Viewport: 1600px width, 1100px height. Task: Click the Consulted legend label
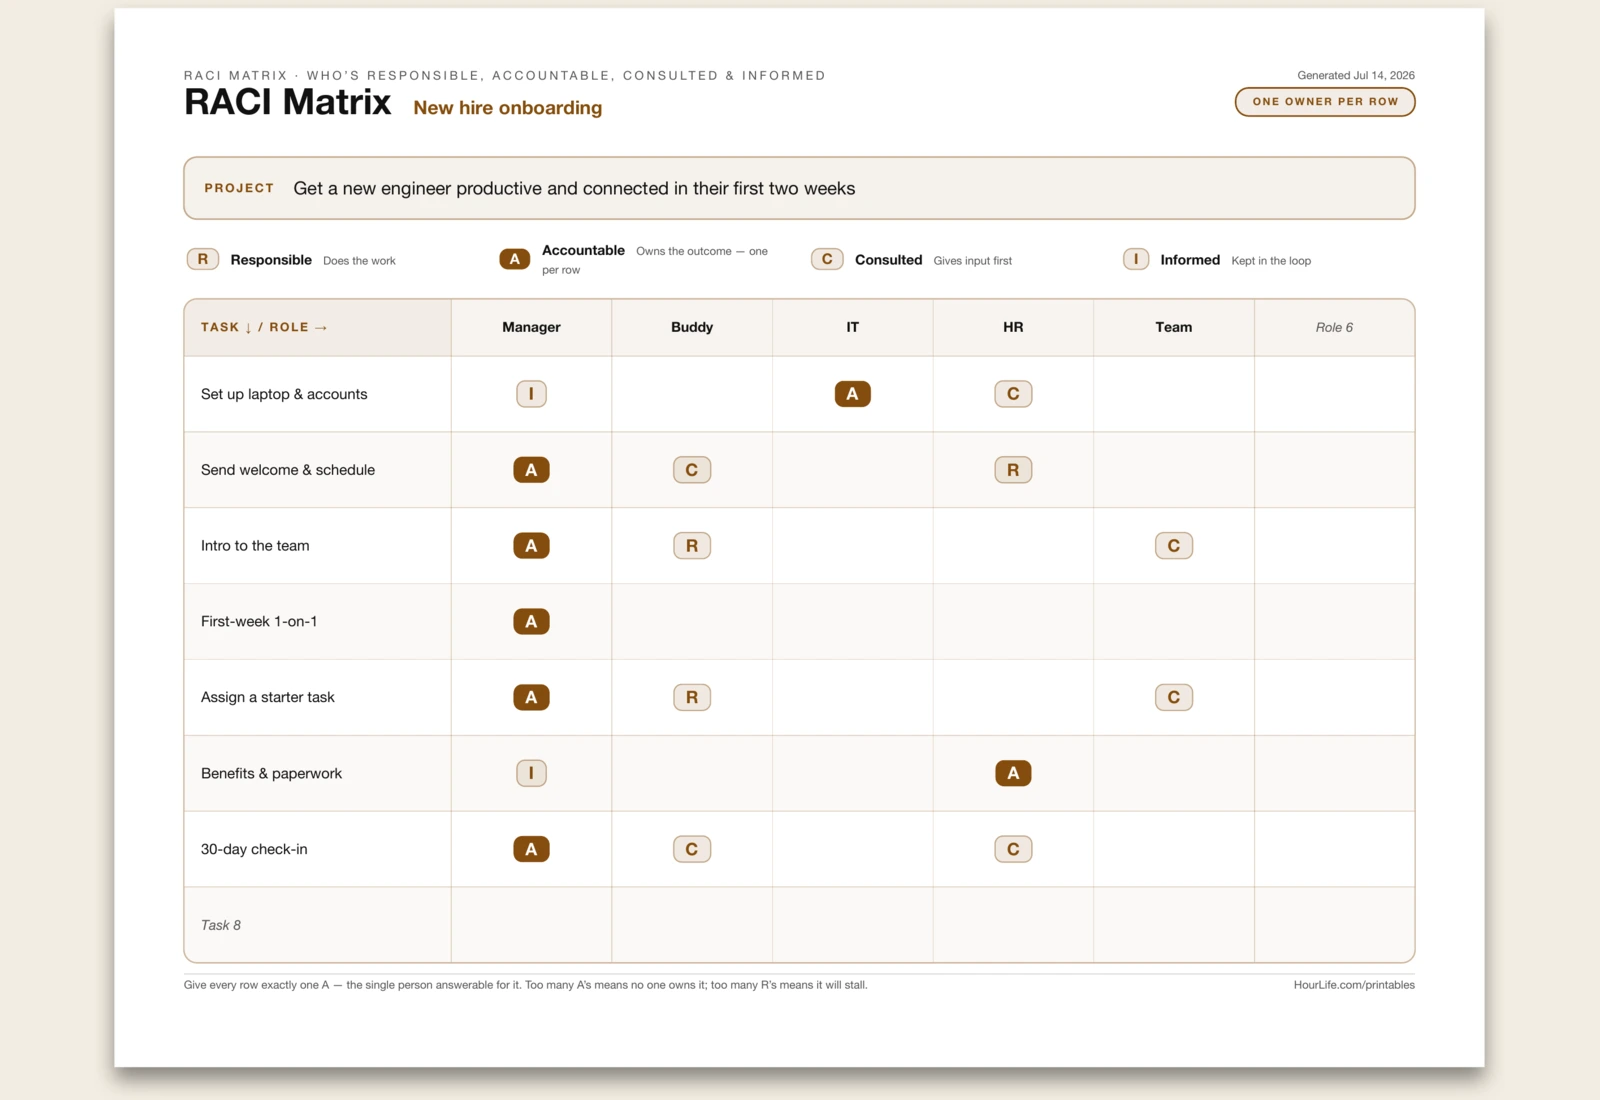coord(888,260)
